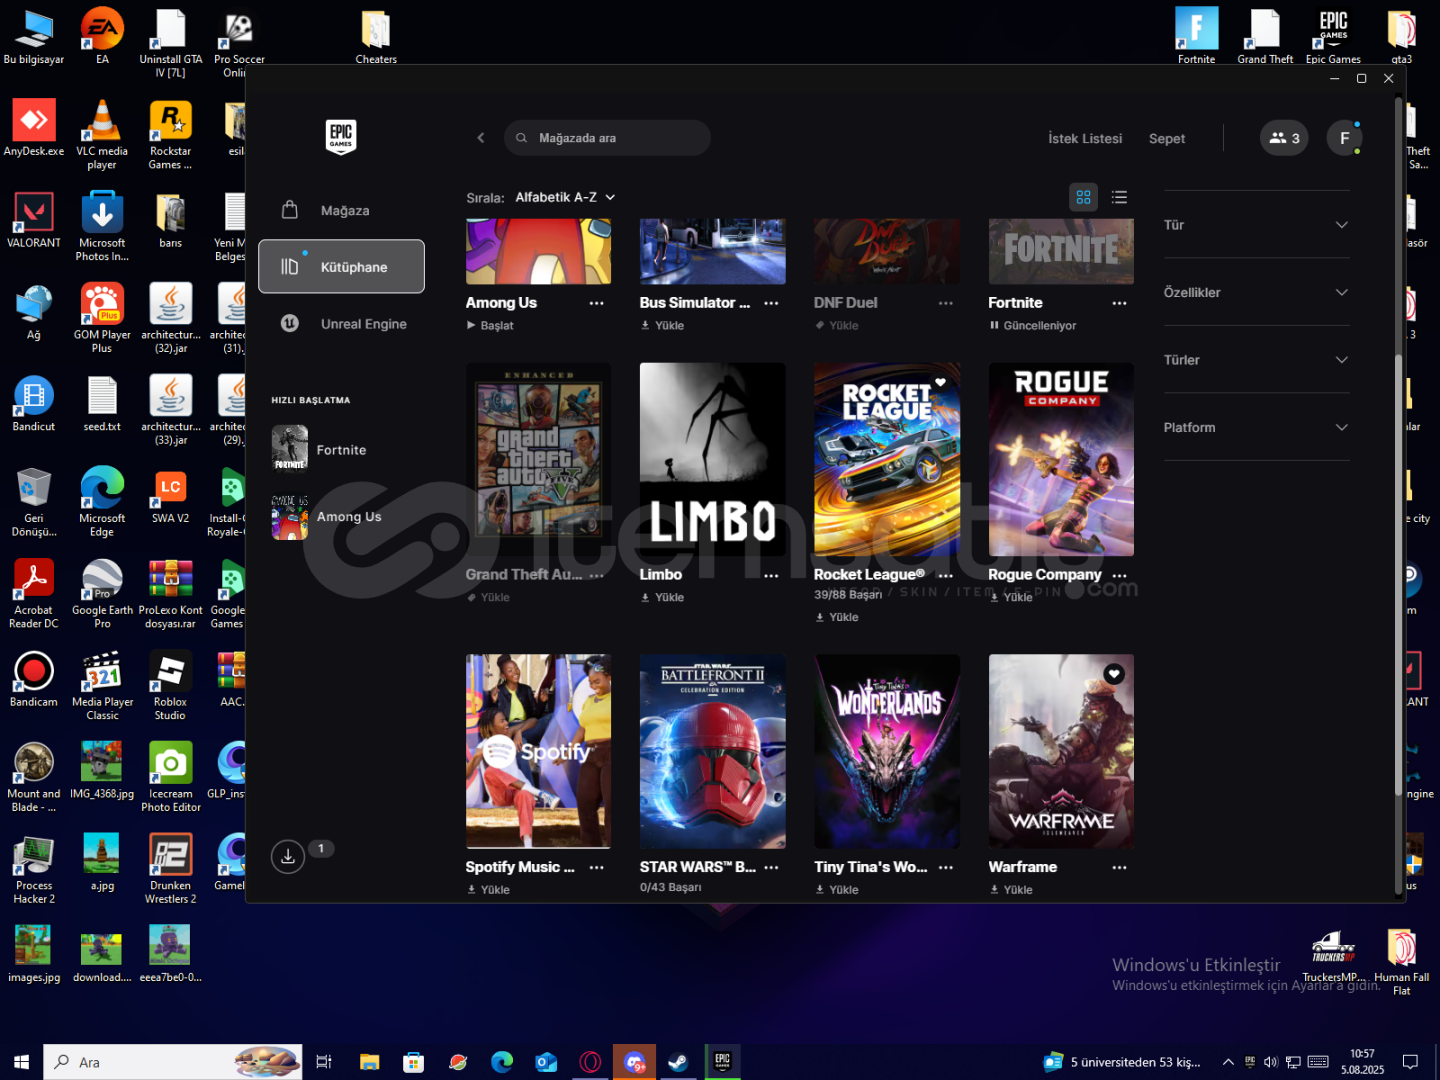Focus the Mağazada ara search field
Screen dimensions: 1440x1080
pos(608,138)
